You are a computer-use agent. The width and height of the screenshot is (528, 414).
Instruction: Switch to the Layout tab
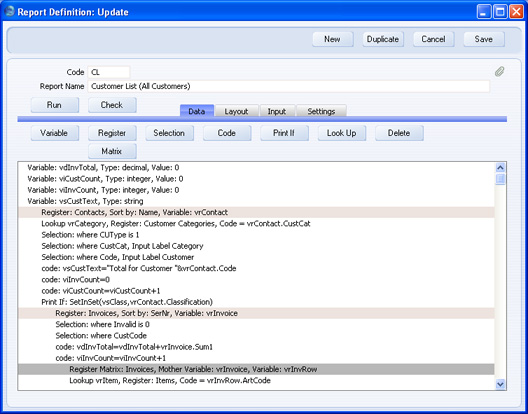pyautogui.click(x=236, y=111)
